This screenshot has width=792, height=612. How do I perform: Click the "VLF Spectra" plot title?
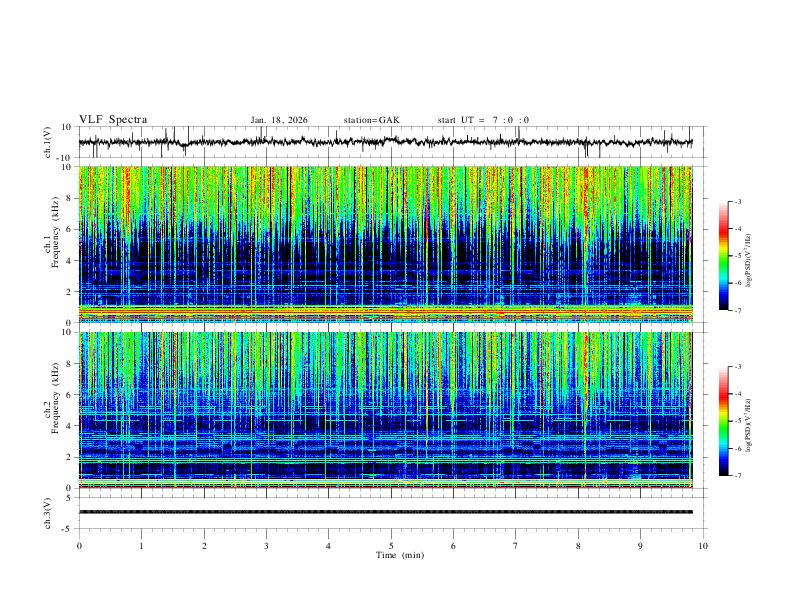point(113,119)
